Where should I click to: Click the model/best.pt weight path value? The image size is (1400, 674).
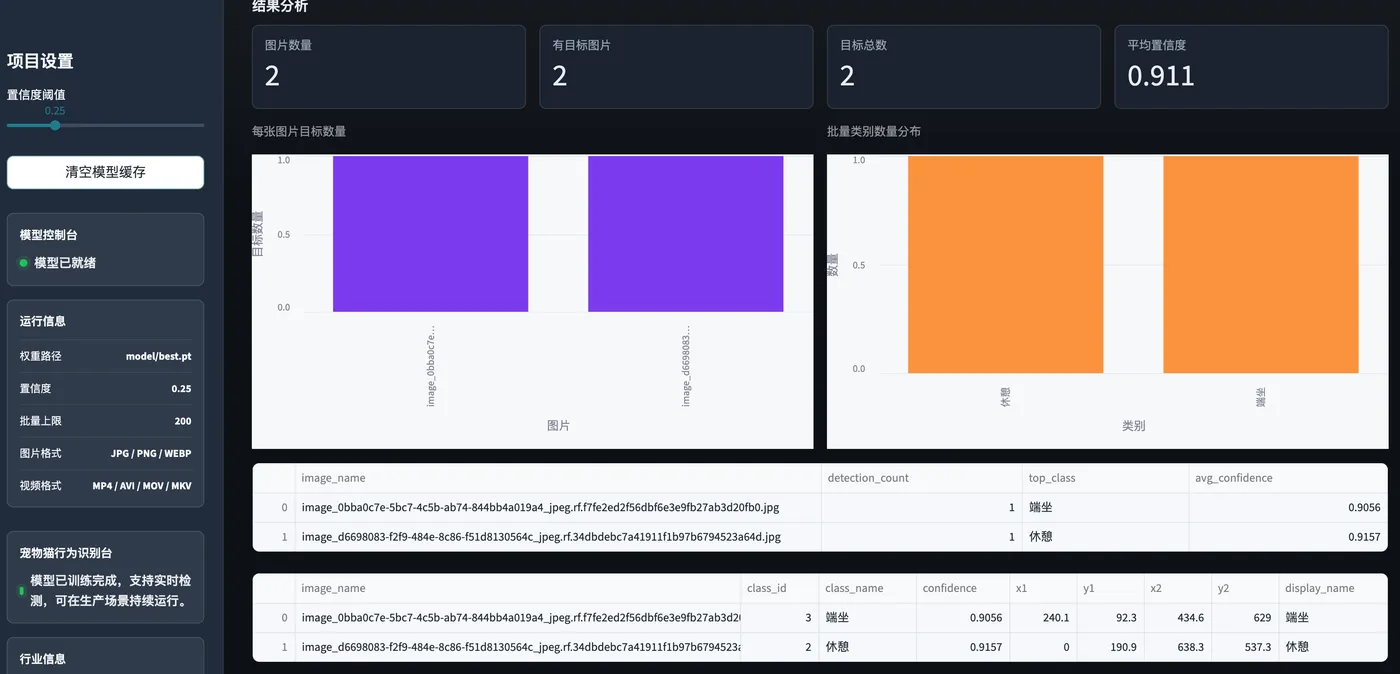coord(158,356)
